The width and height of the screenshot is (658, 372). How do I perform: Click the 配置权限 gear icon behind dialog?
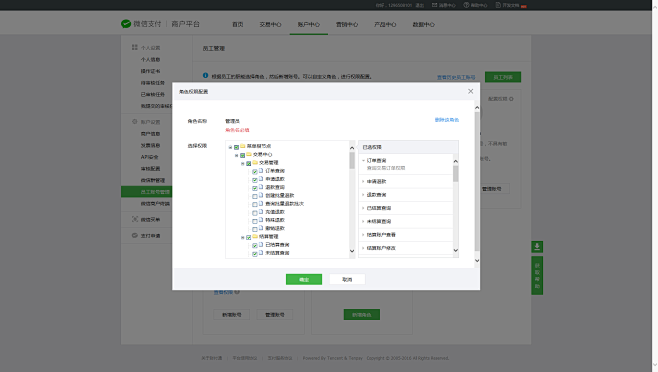(511, 99)
